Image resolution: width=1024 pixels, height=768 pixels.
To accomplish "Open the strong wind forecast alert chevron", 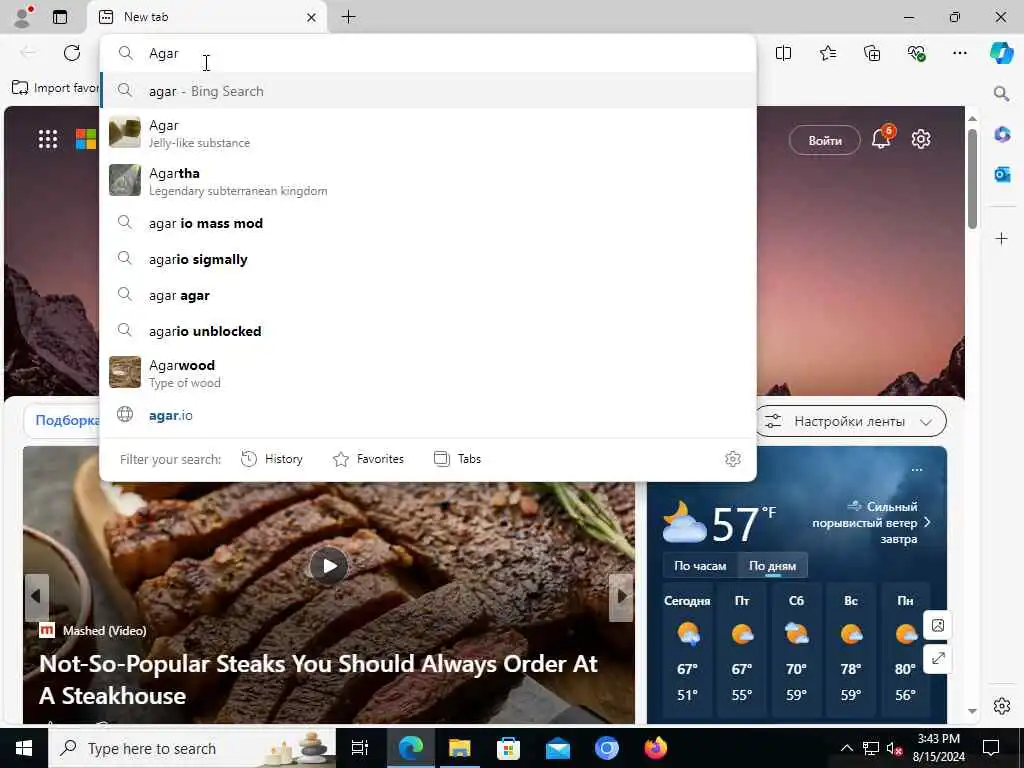I will 927,522.
